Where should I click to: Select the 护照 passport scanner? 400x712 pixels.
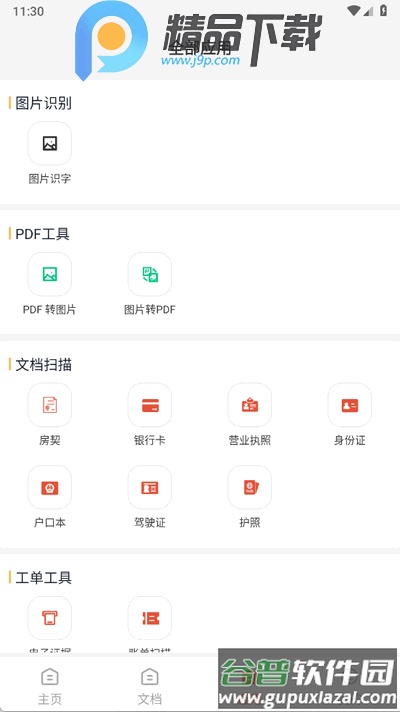point(250,488)
